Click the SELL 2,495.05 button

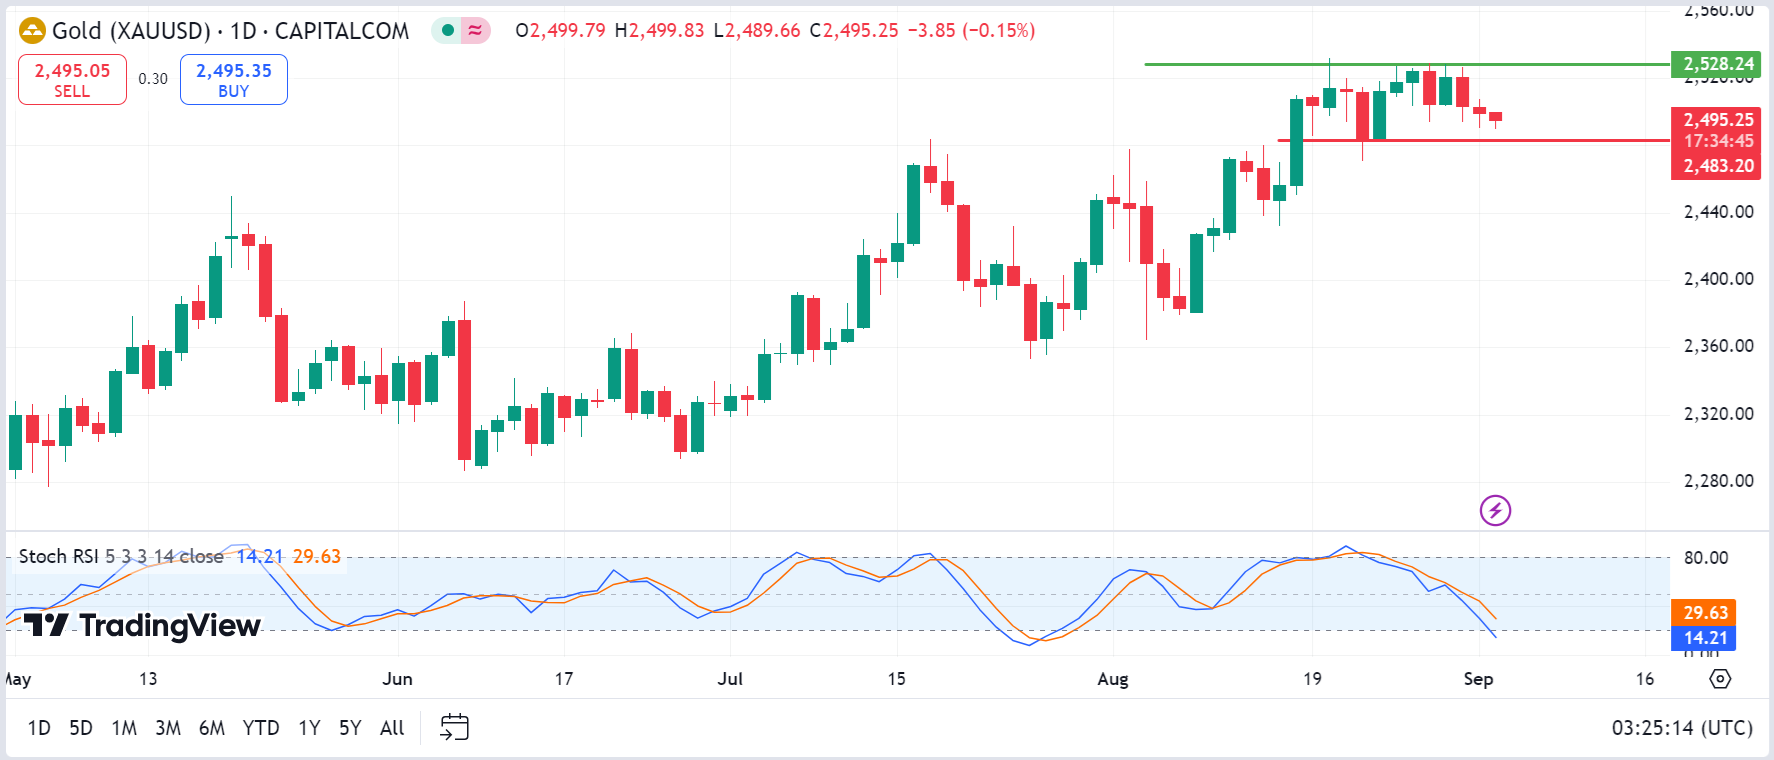[72, 79]
